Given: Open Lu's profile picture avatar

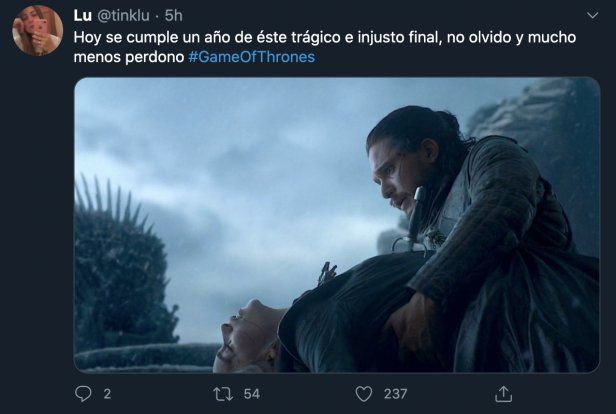Looking at the screenshot, I should click(x=37, y=31).
